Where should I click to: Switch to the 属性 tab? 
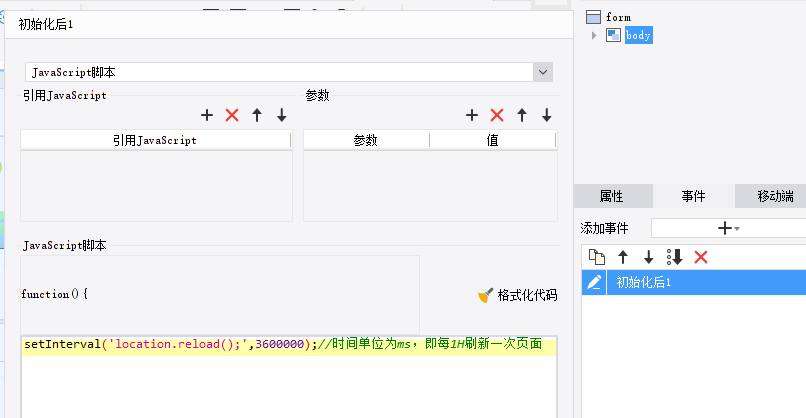612,196
